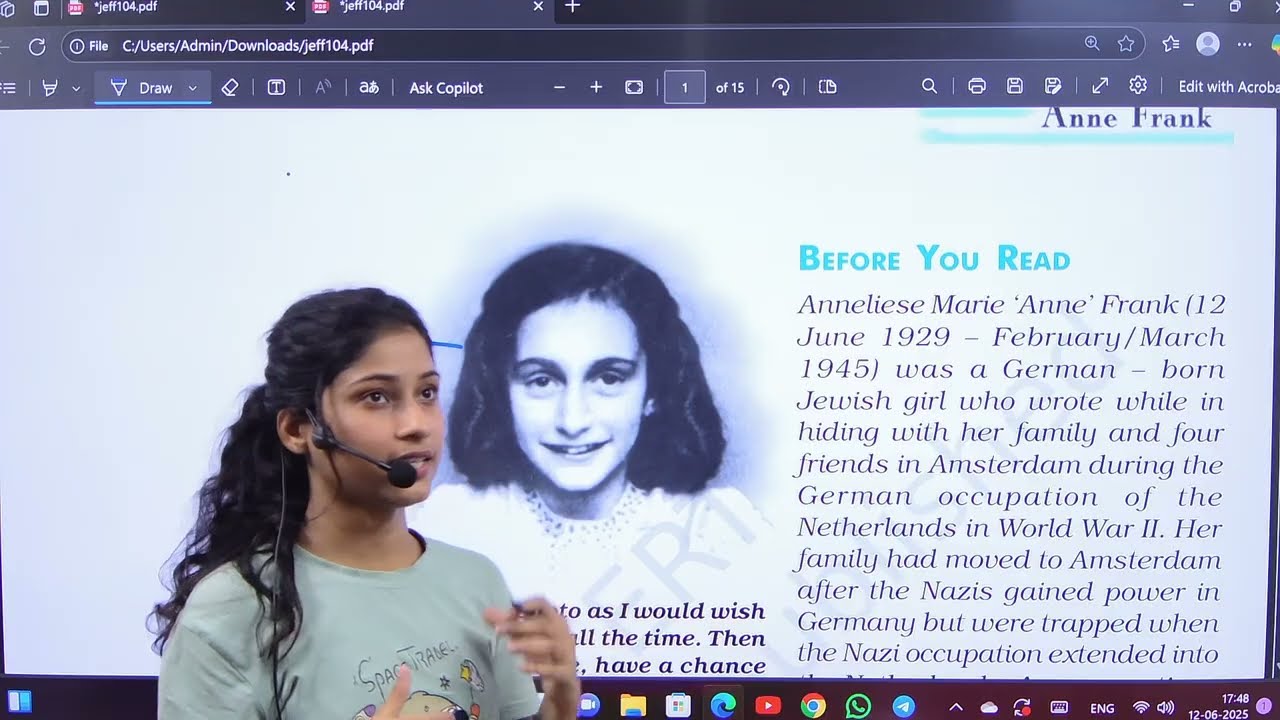Select the Erase tool
The image size is (1280, 720).
coord(229,87)
